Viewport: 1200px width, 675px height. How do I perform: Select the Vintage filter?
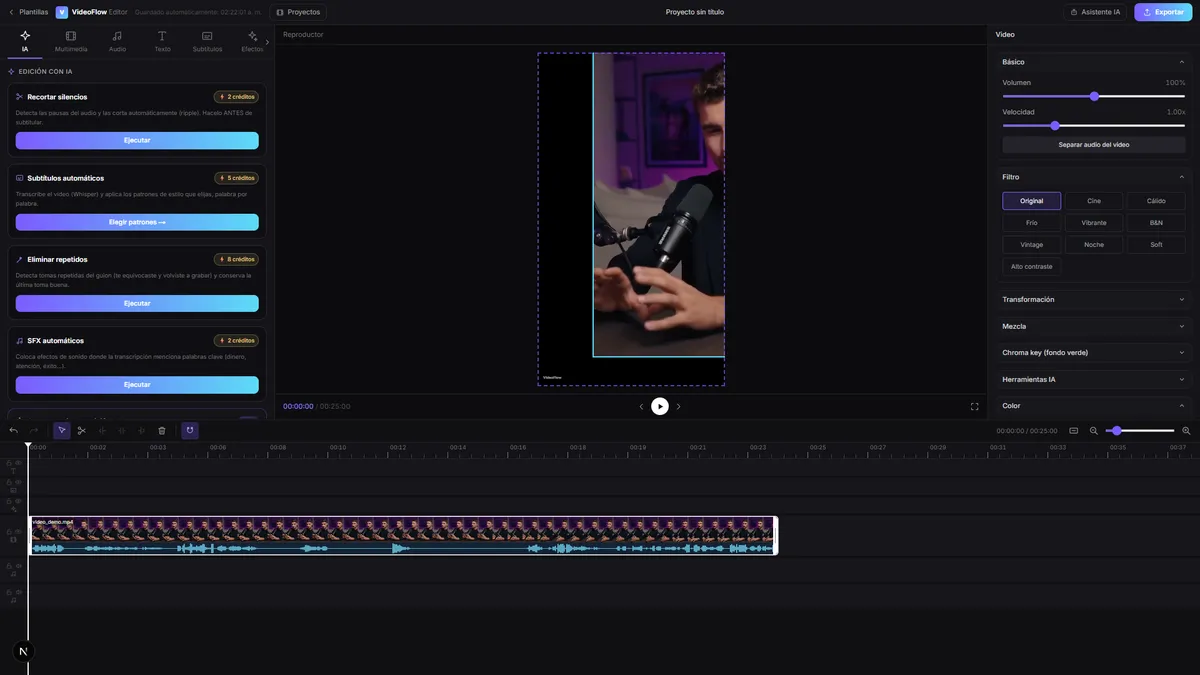click(1032, 245)
